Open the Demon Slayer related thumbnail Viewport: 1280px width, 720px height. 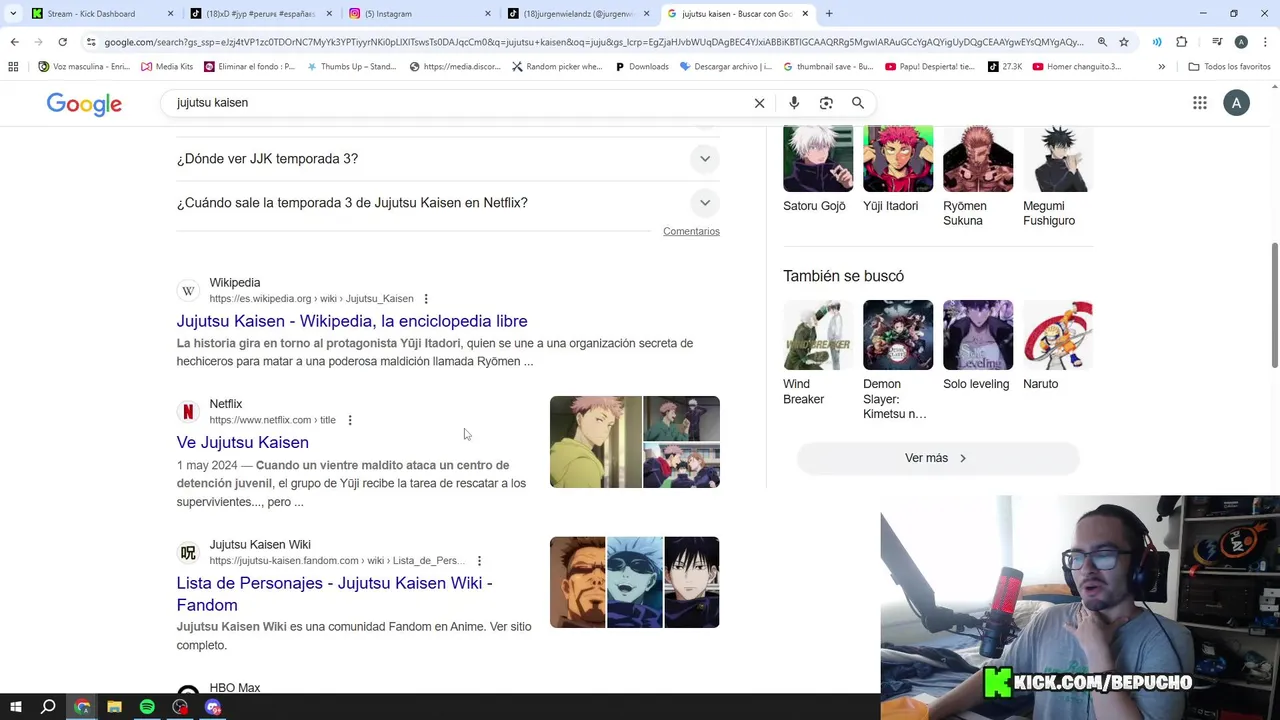pos(898,335)
